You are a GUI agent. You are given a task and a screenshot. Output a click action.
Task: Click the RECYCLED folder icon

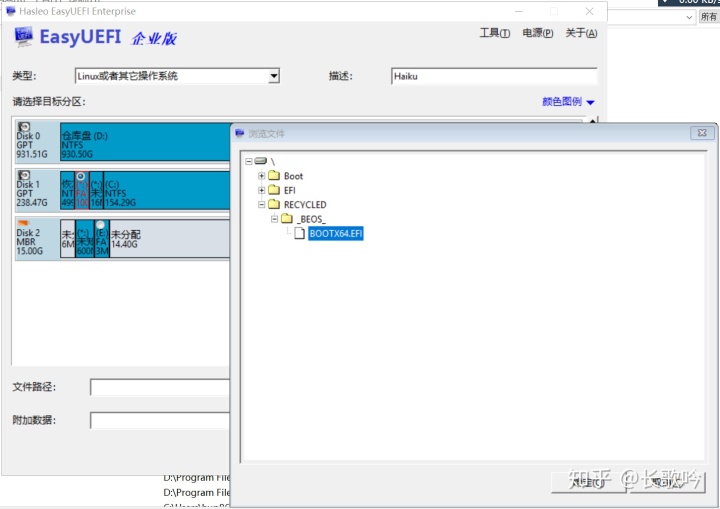click(274, 204)
